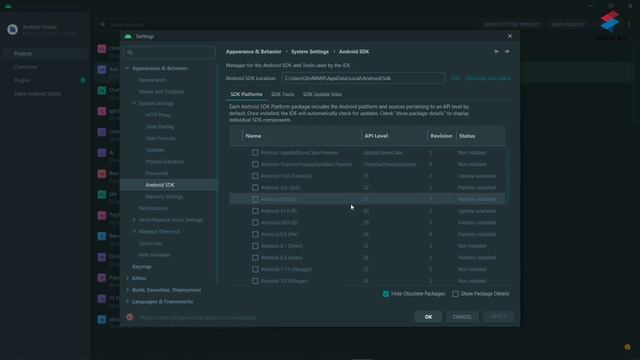Select Keymap in the settings tree
Image resolution: width=640 pixels, height=360 pixels.
pyautogui.click(x=142, y=267)
